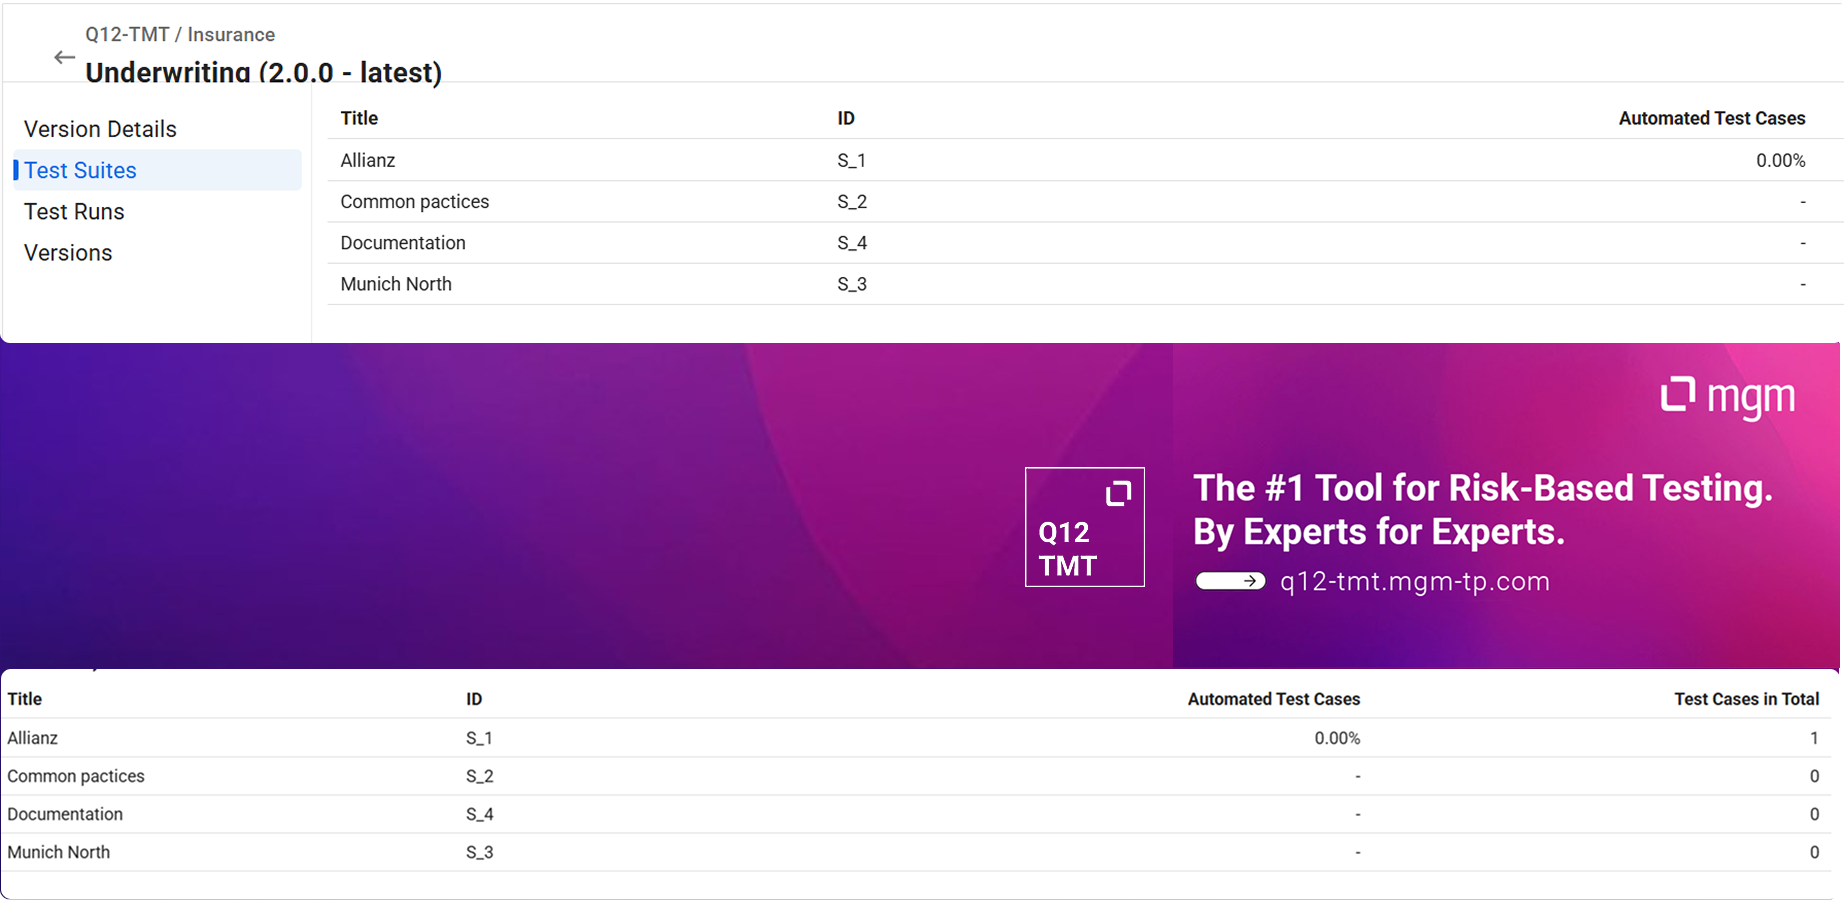Open Test Runs in sidebar
Viewport: 1844px width, 900px height.
pos(74,212)
